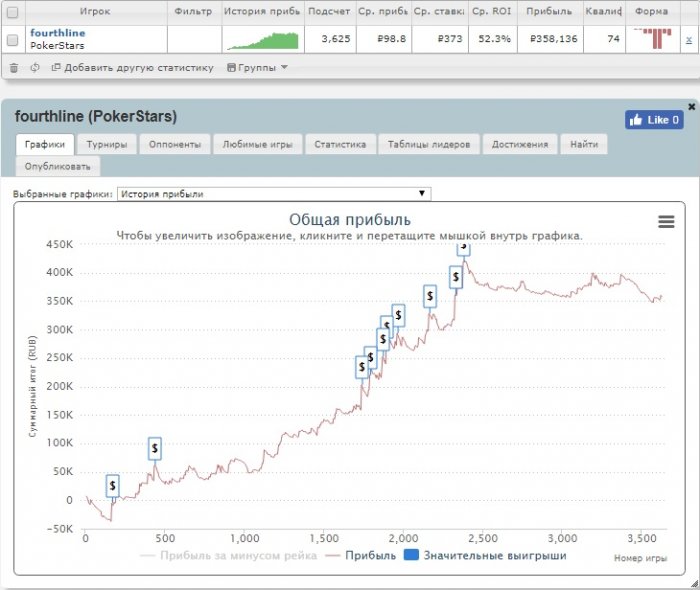Switch to the Статистика tab
700x590 pixels.
[x=340, y=144]
